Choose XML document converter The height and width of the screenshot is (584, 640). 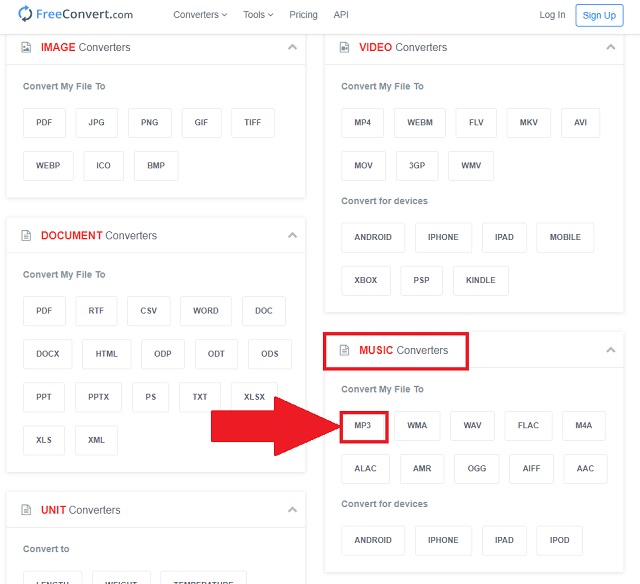pyautogui.click(x=96, y=440)
